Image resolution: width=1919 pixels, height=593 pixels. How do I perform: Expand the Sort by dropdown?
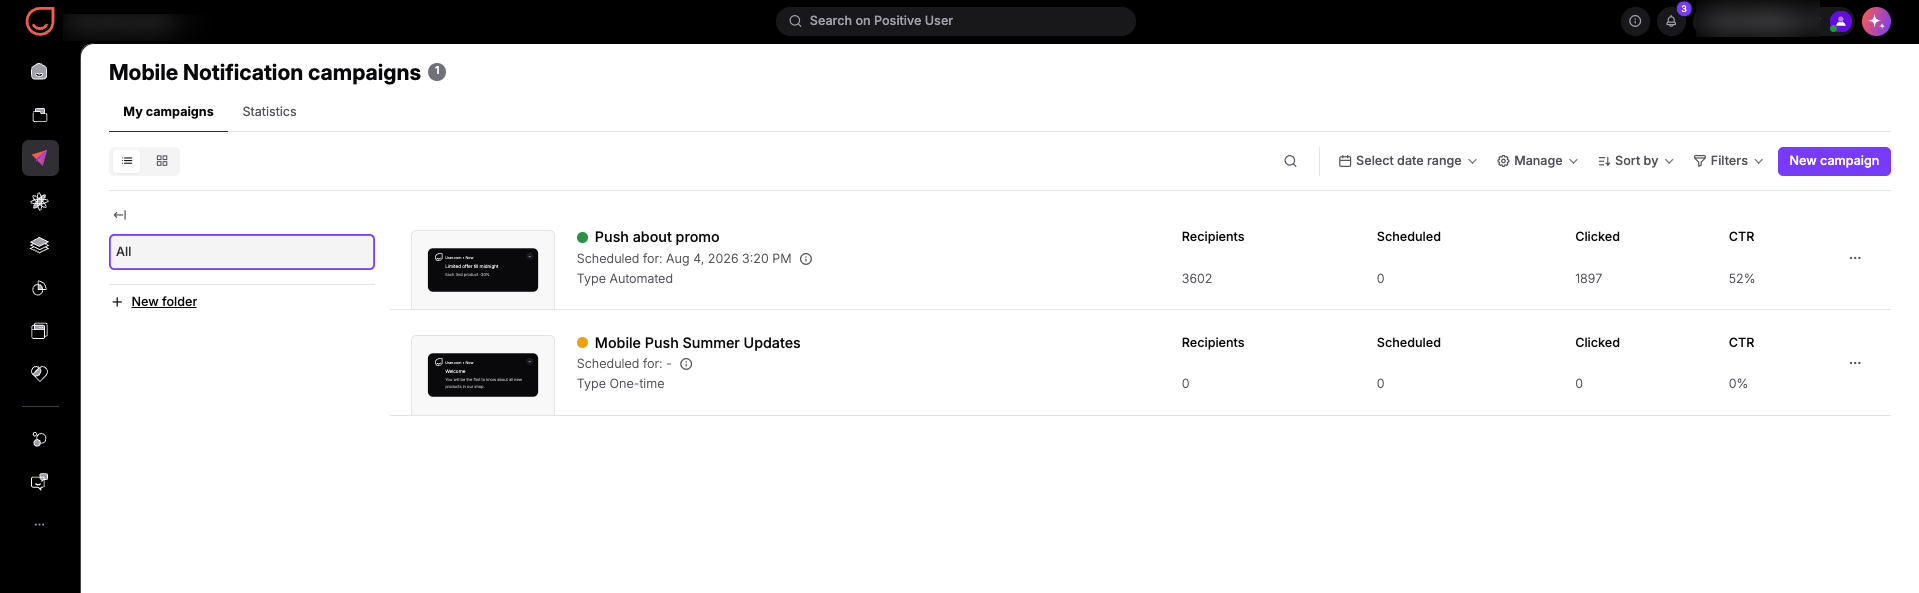(x=1636, y=161)
